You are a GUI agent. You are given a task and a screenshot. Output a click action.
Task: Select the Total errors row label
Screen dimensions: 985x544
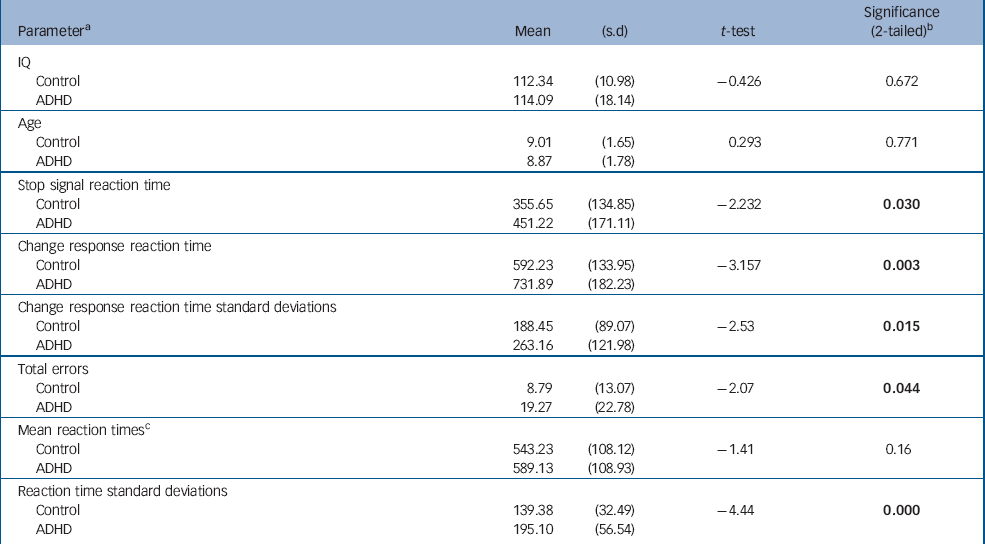click(54, 369)
